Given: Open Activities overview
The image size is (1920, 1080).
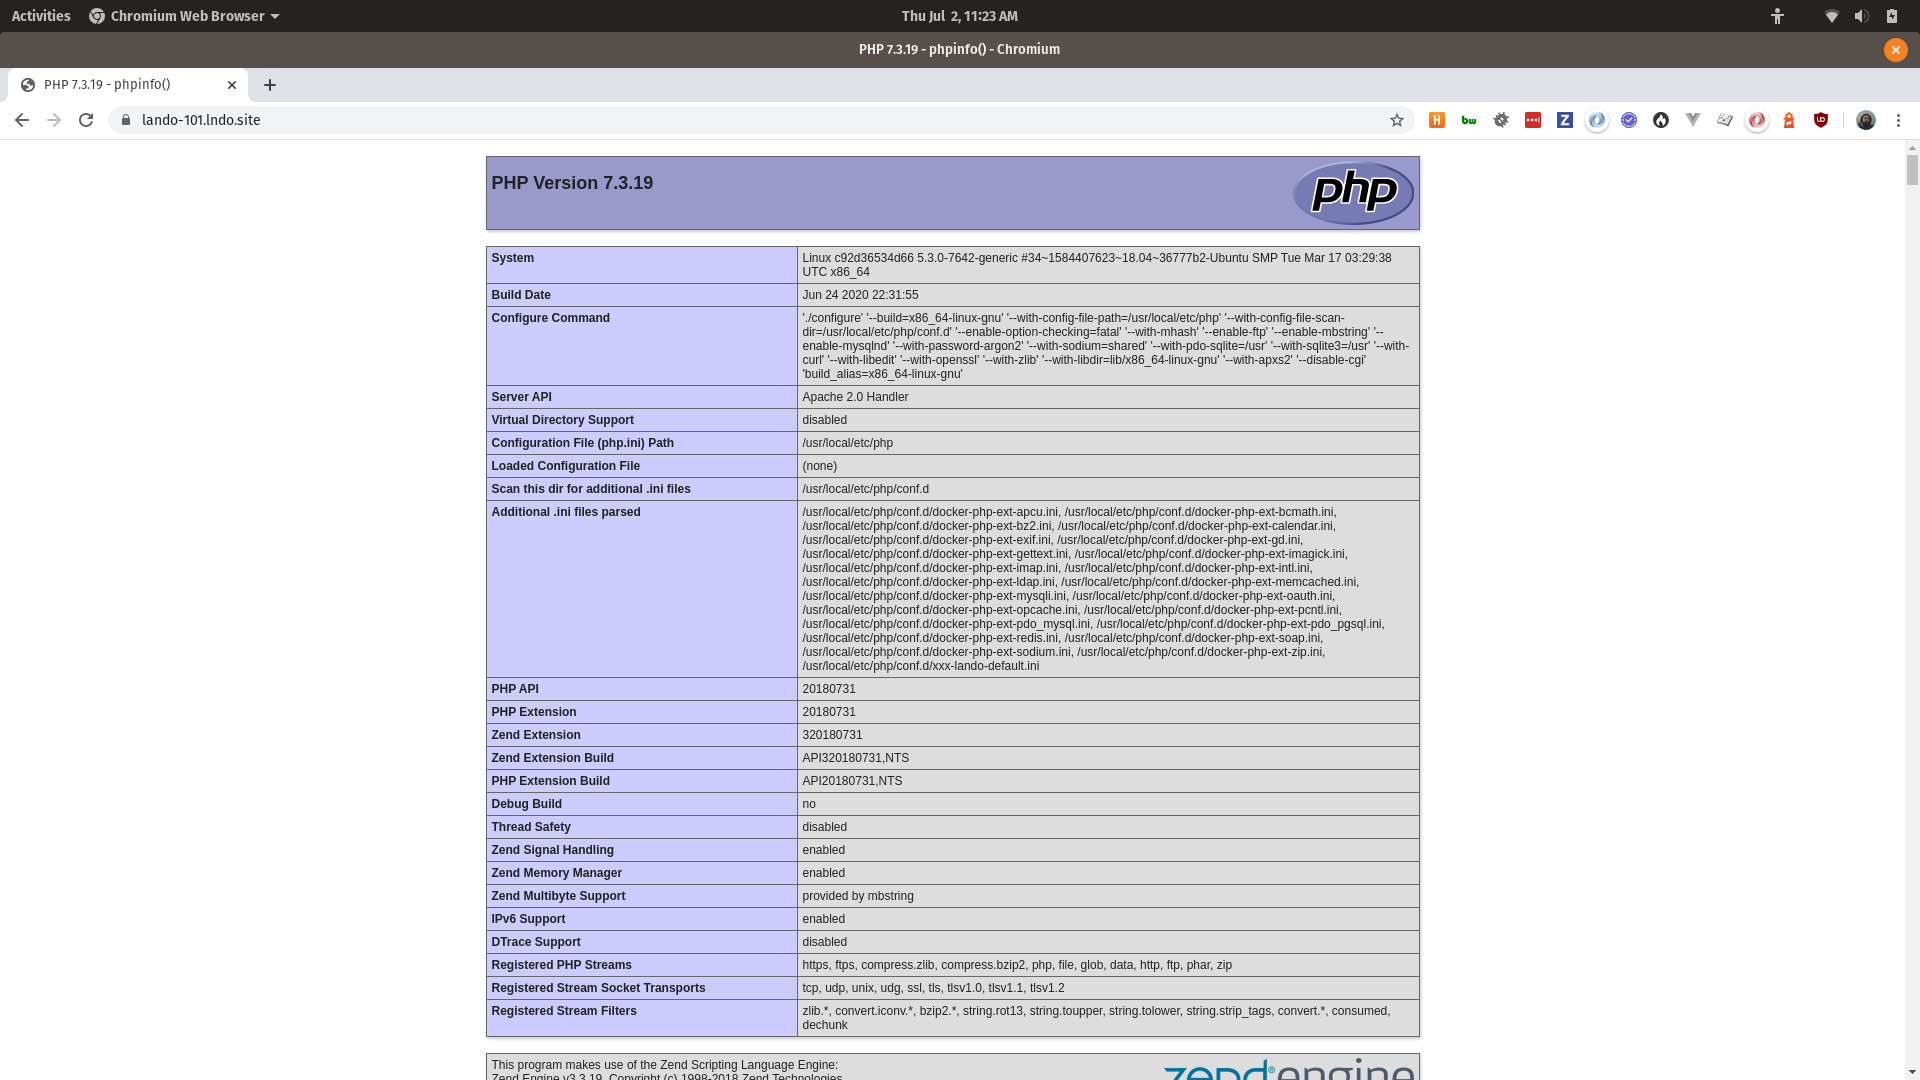Looking at the screenshot, I should click(x=41, y=16).
